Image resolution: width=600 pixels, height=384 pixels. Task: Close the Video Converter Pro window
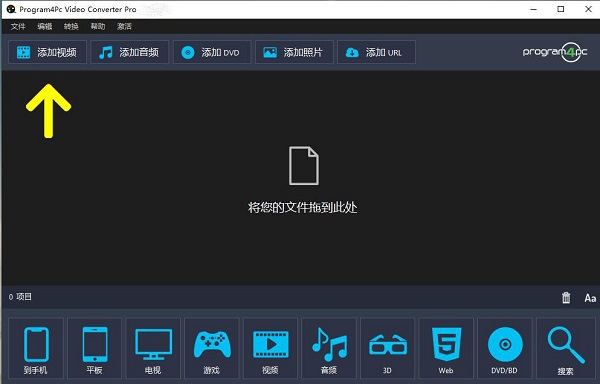click(x=589, y=9)
